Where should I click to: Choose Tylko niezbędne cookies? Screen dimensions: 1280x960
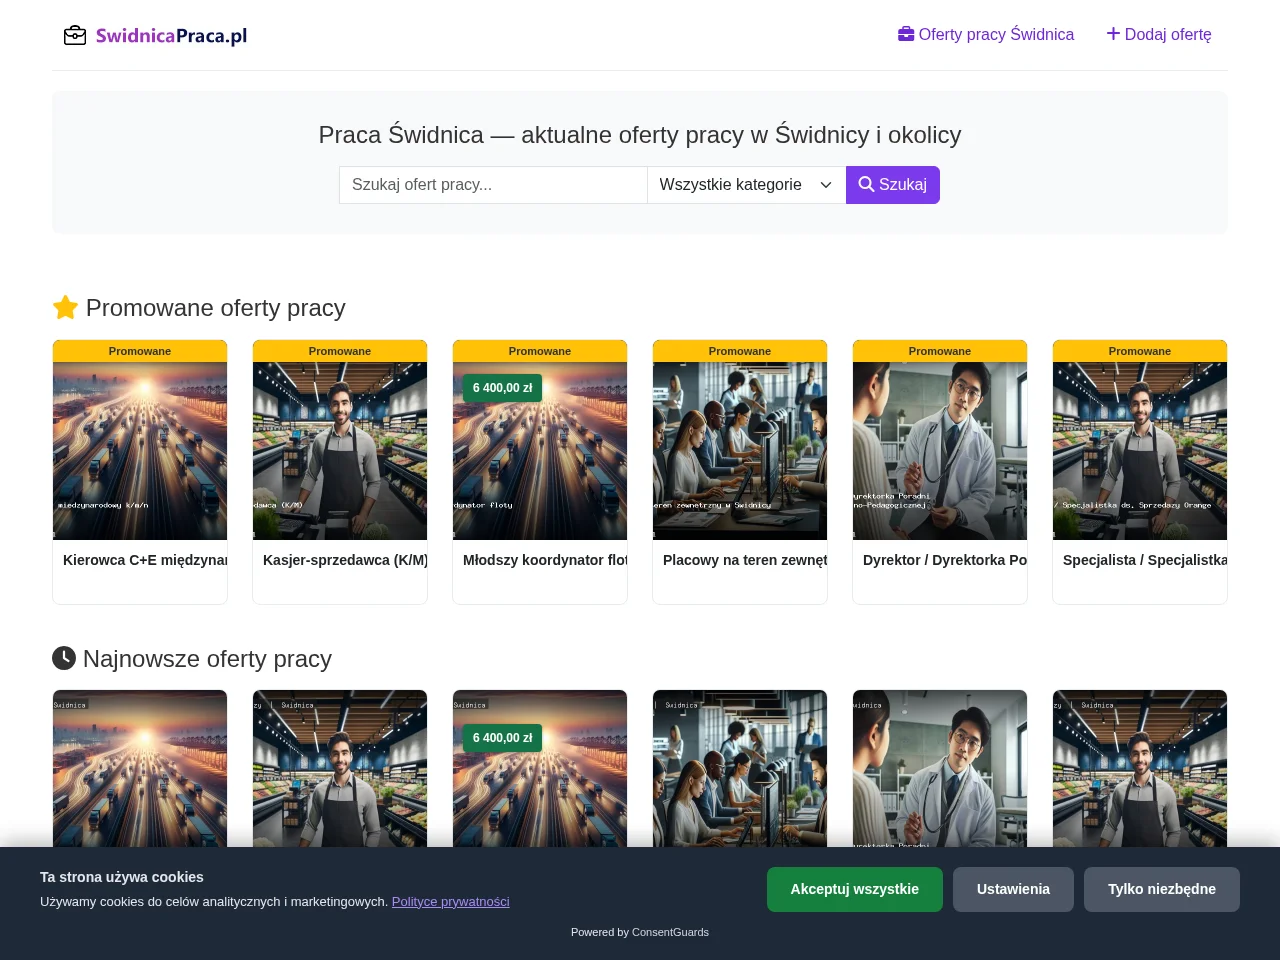(1162, 889)
